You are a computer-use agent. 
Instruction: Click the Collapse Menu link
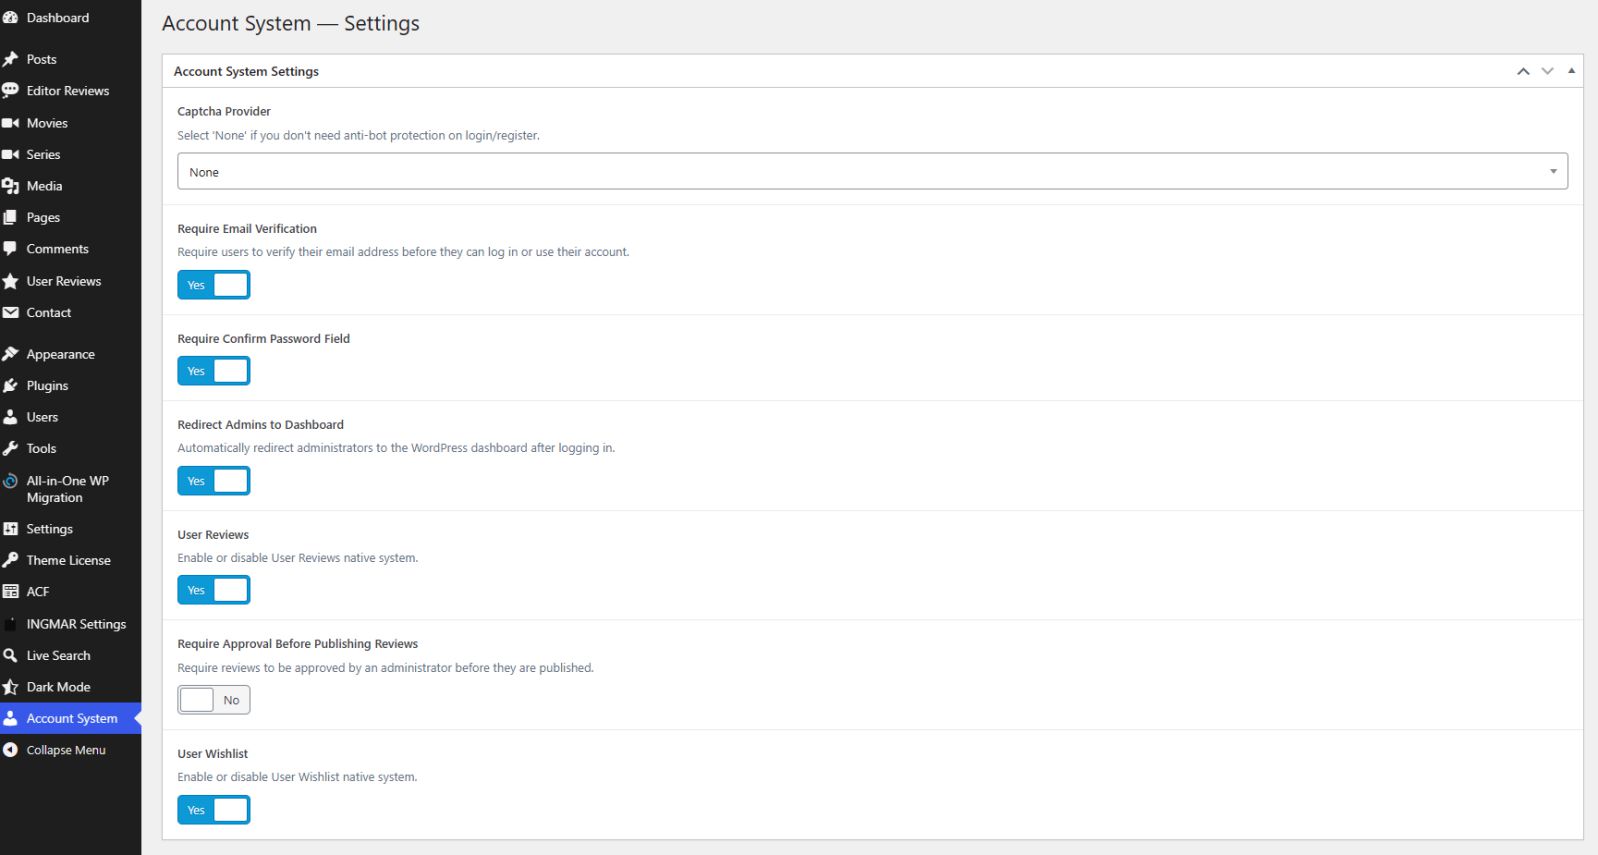[65, 750]
